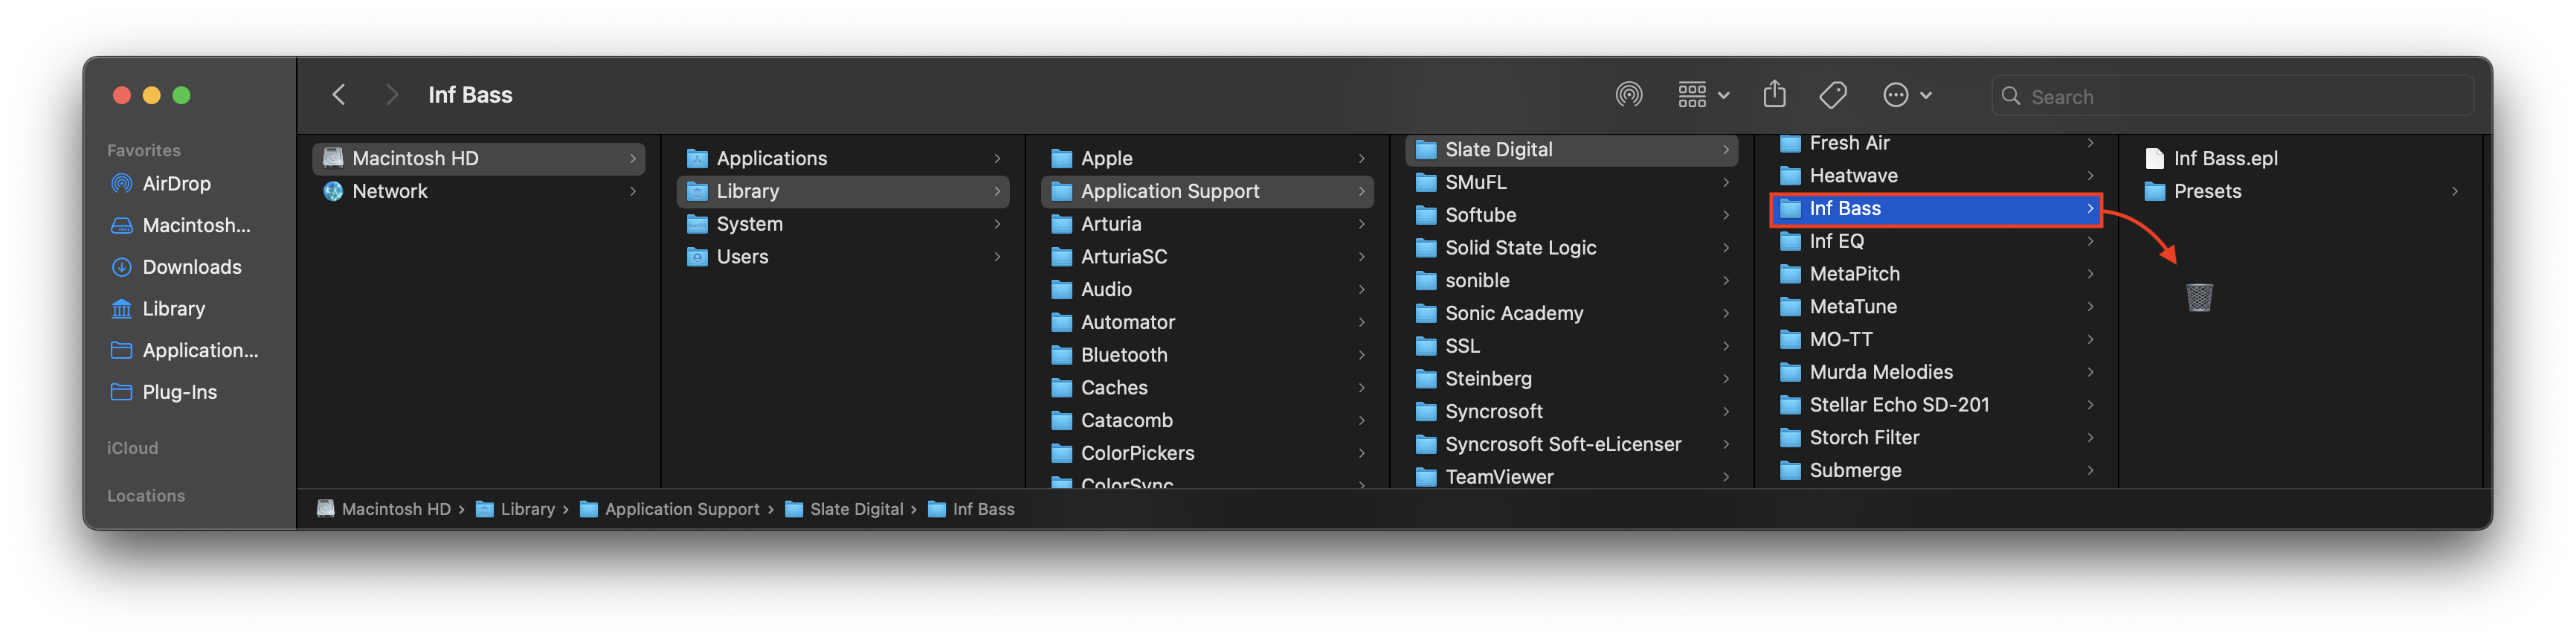Viewport: 2576px width, 640px height.
Task: Click the SMuFL folder icon
Action: tap(1425, 183)
